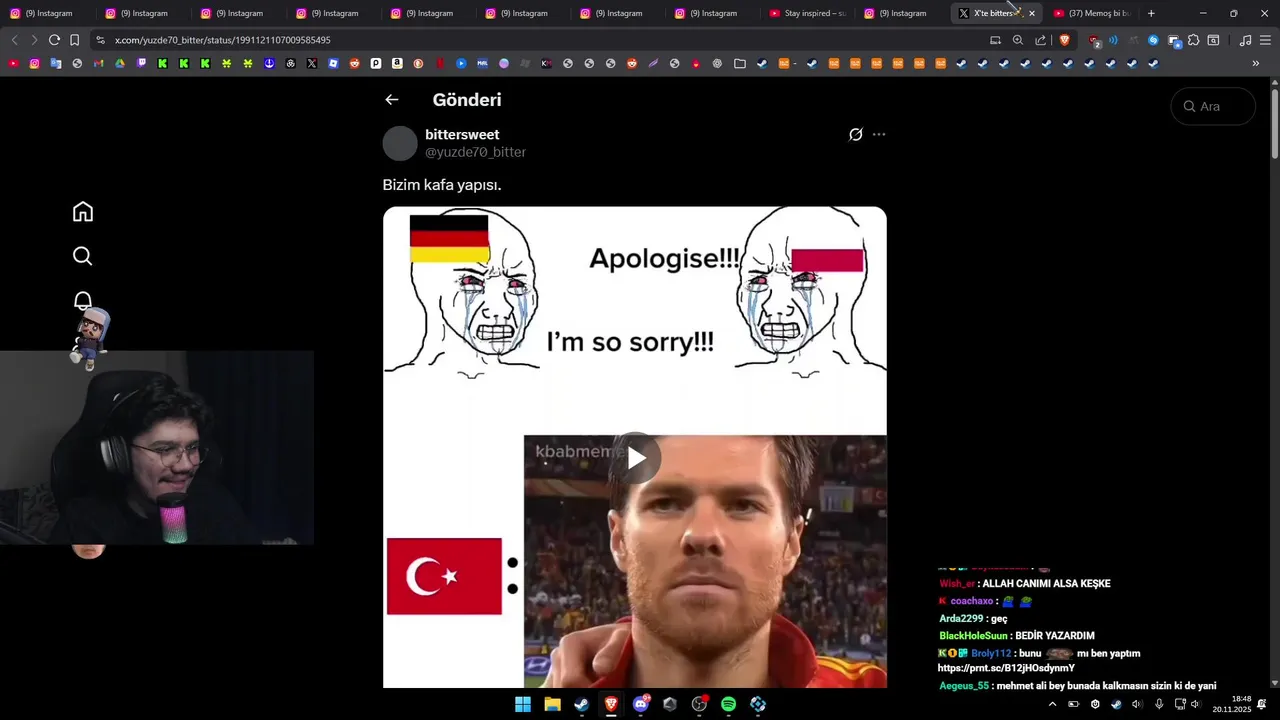Image resolution: width=1280 pixels, height=720 pixels.
Task: Switch to the (37) Memoş YouTube tab
Action: pos(1092,13)
